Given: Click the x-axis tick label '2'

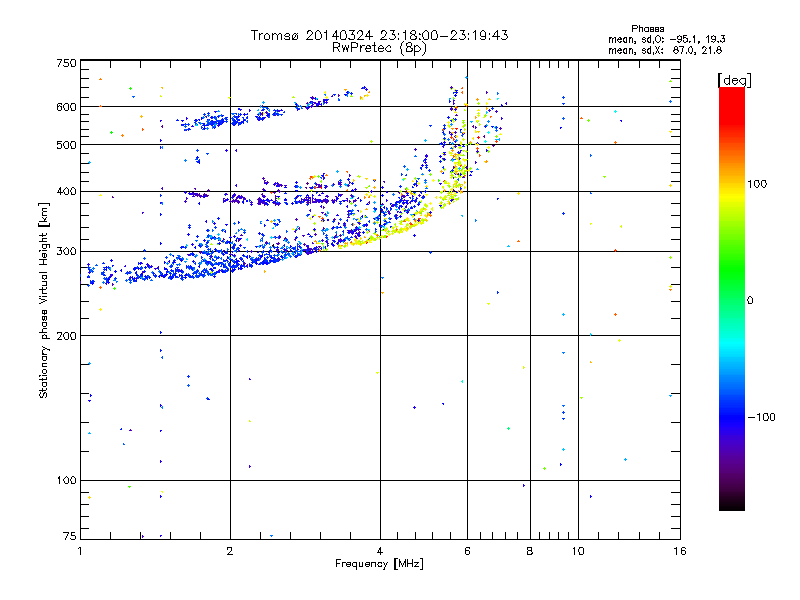Looking at the screenshot, I should pos(230,551).
